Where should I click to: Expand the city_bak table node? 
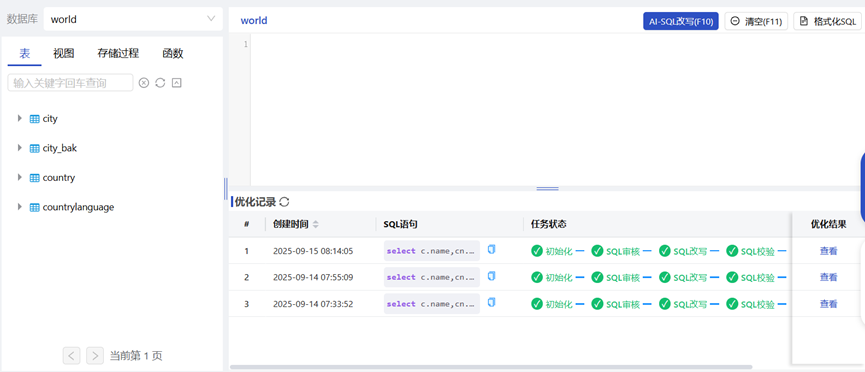[x=20, y=148]
